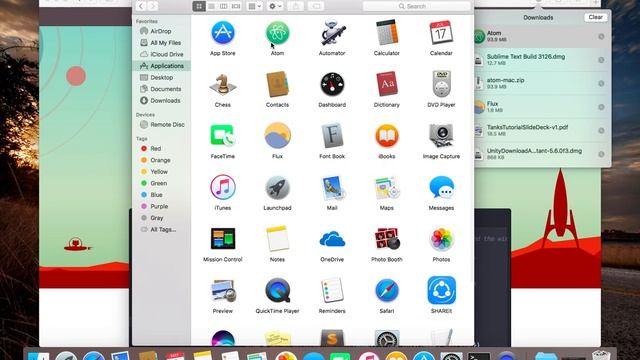The image size is (640, 360).
Task: Open the item arrangement dropdown
Action: [255, 6]
